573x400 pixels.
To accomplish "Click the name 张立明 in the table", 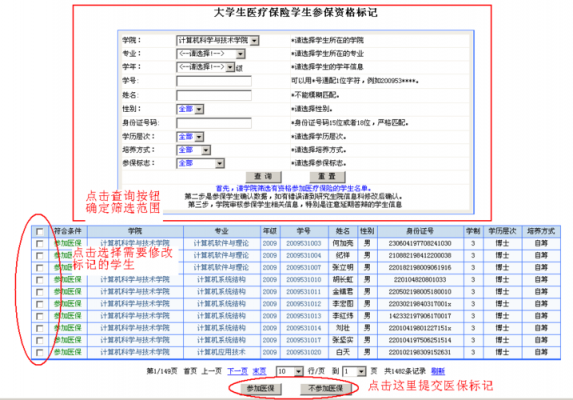I will coord(343,267).
